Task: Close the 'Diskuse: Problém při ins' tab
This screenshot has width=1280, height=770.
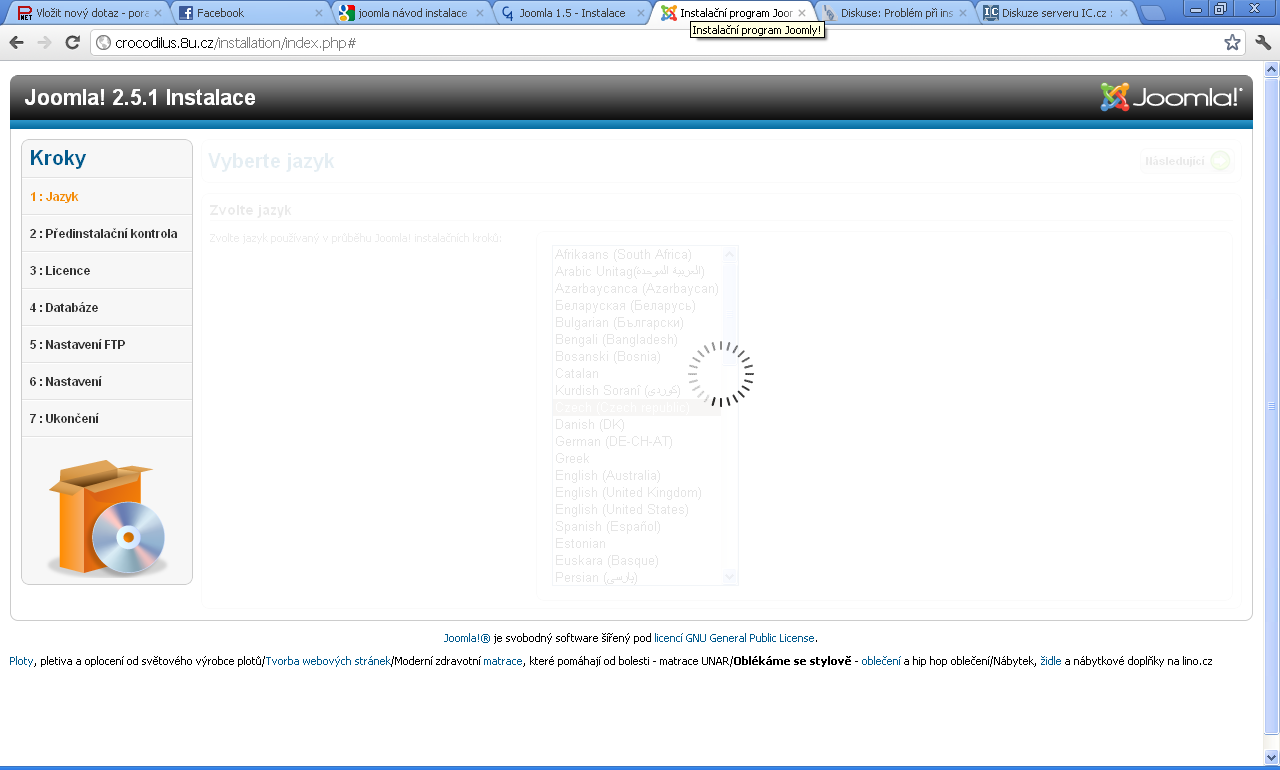Action: click(963, 13)
